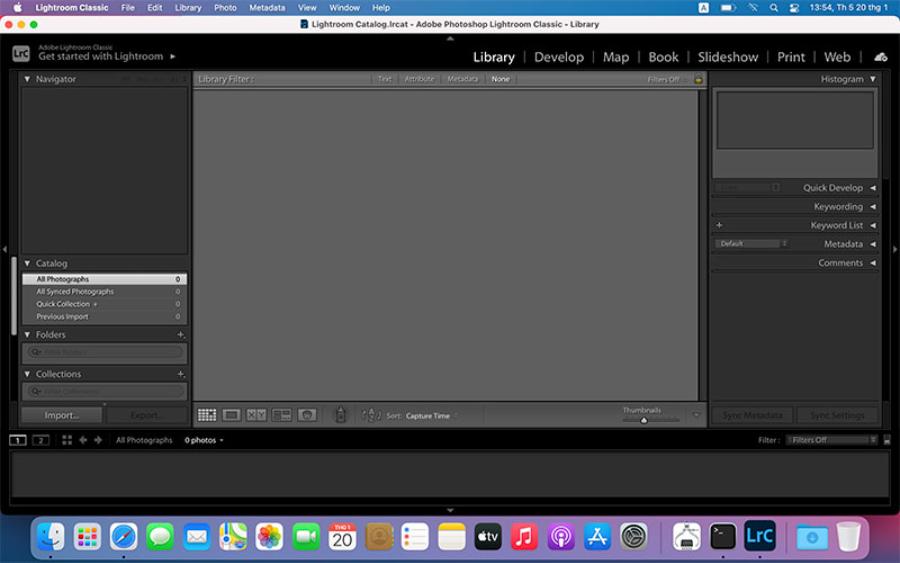Click Get started with Lightroom arrow
The image size is (900, 563).
tap(172, 56)
